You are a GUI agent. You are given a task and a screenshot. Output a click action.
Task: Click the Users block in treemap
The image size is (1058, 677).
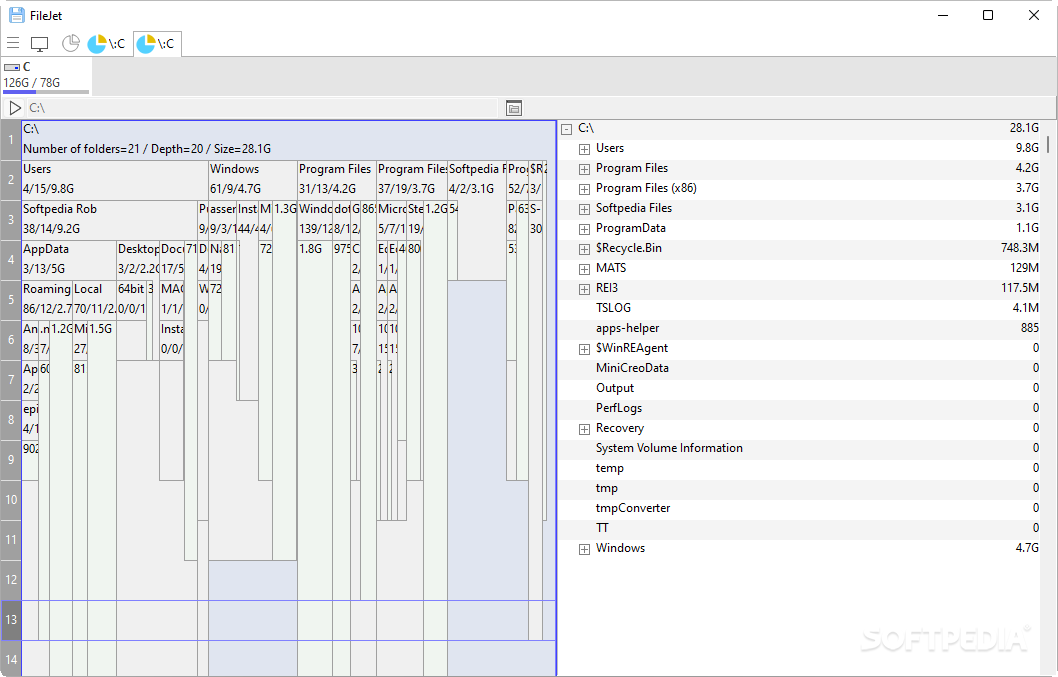tap(115, 180)
